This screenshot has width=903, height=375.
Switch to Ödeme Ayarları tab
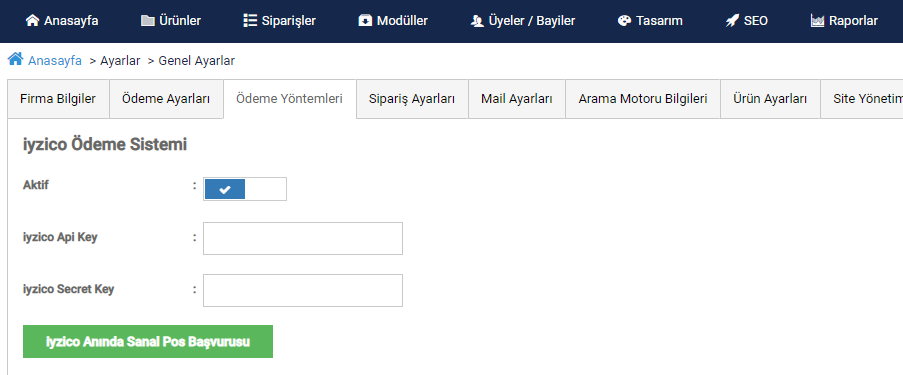point(166,99)
